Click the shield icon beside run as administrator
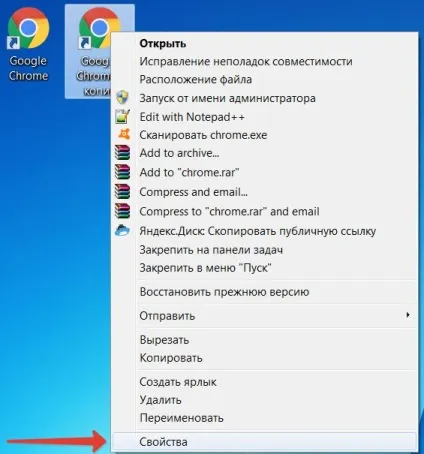 [122, 98]
